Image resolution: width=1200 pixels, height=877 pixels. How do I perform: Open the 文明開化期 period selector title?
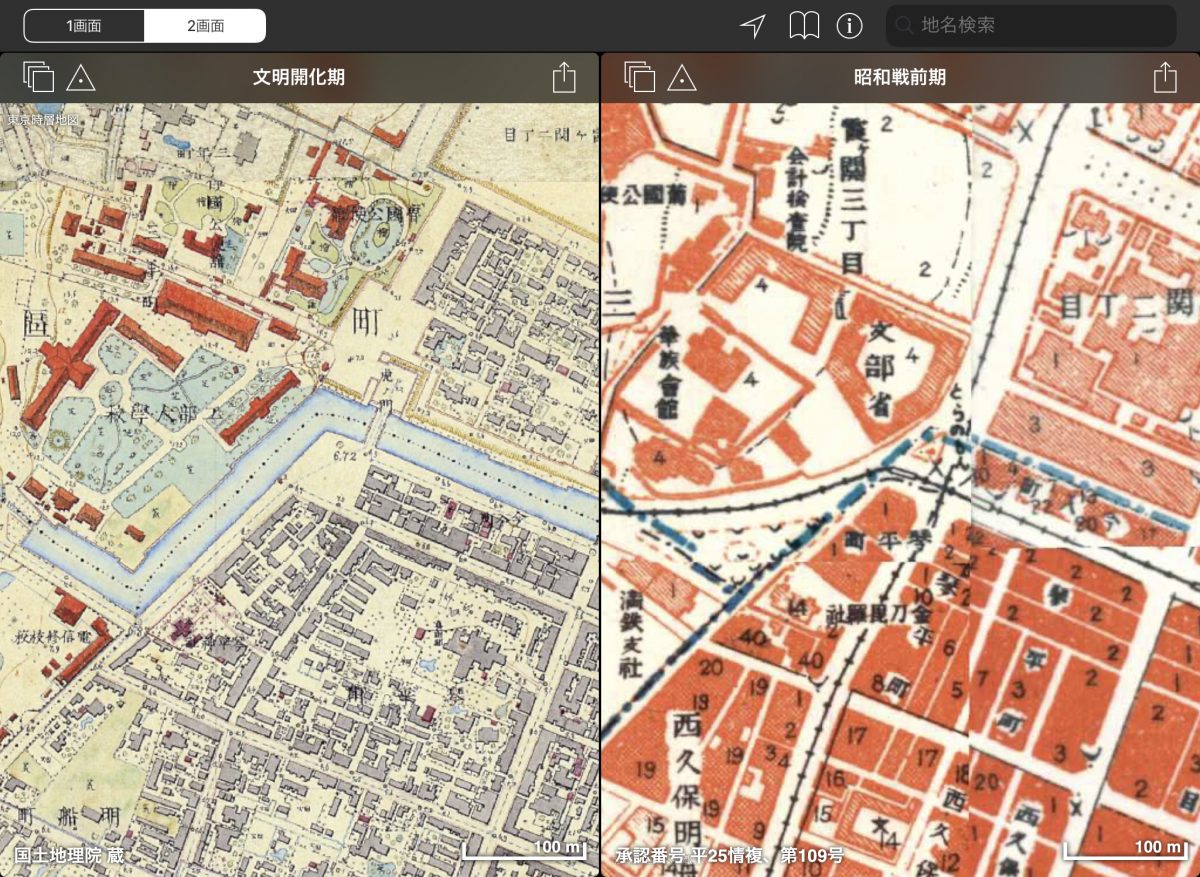click(299, 77)
